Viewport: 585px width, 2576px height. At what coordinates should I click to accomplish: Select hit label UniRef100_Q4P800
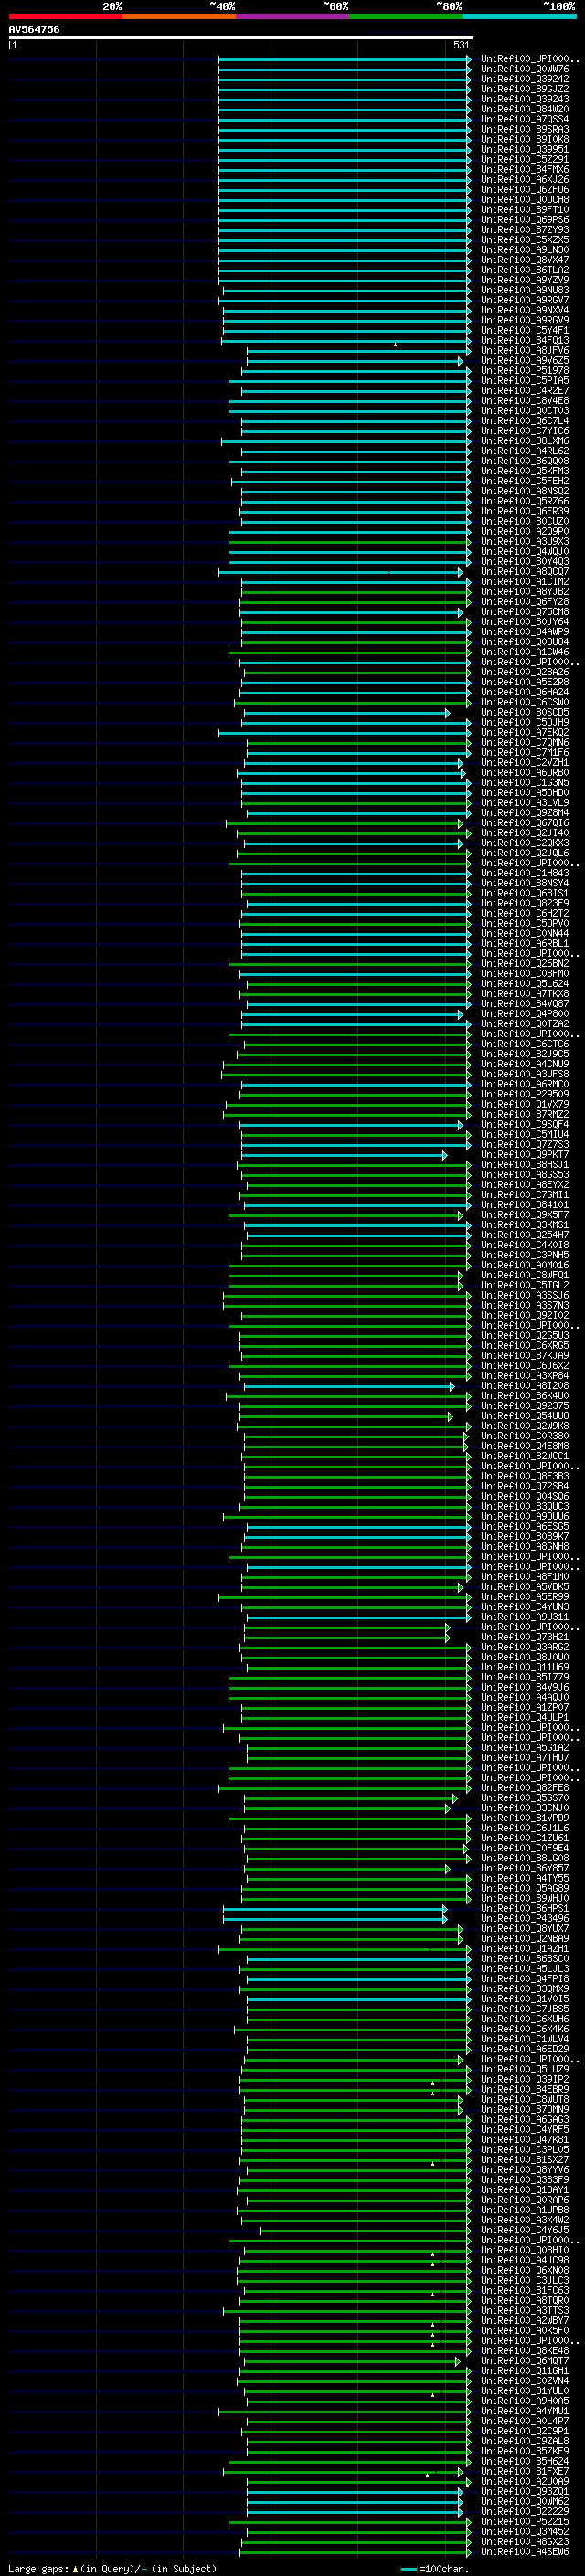[x=525, y=1014]
